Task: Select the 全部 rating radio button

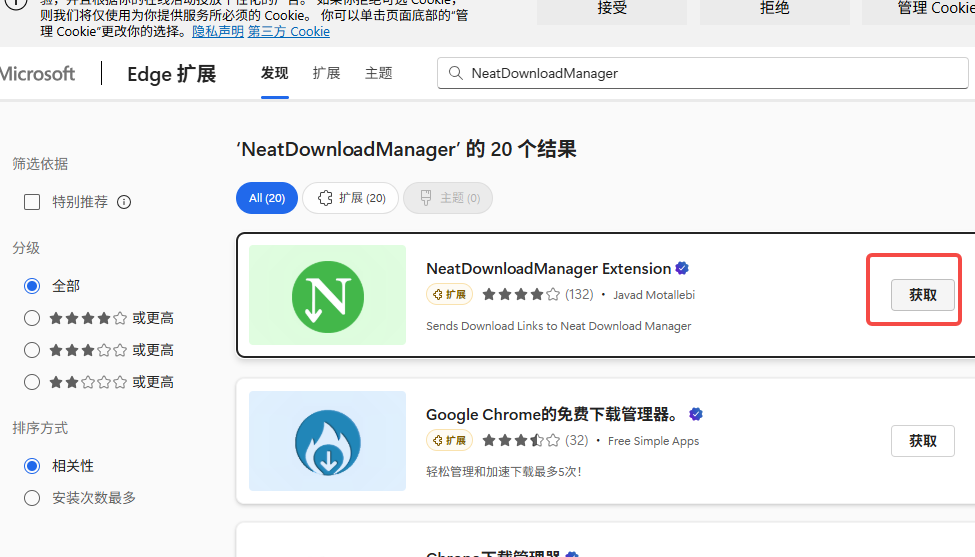Action: [x=32, y=286]
